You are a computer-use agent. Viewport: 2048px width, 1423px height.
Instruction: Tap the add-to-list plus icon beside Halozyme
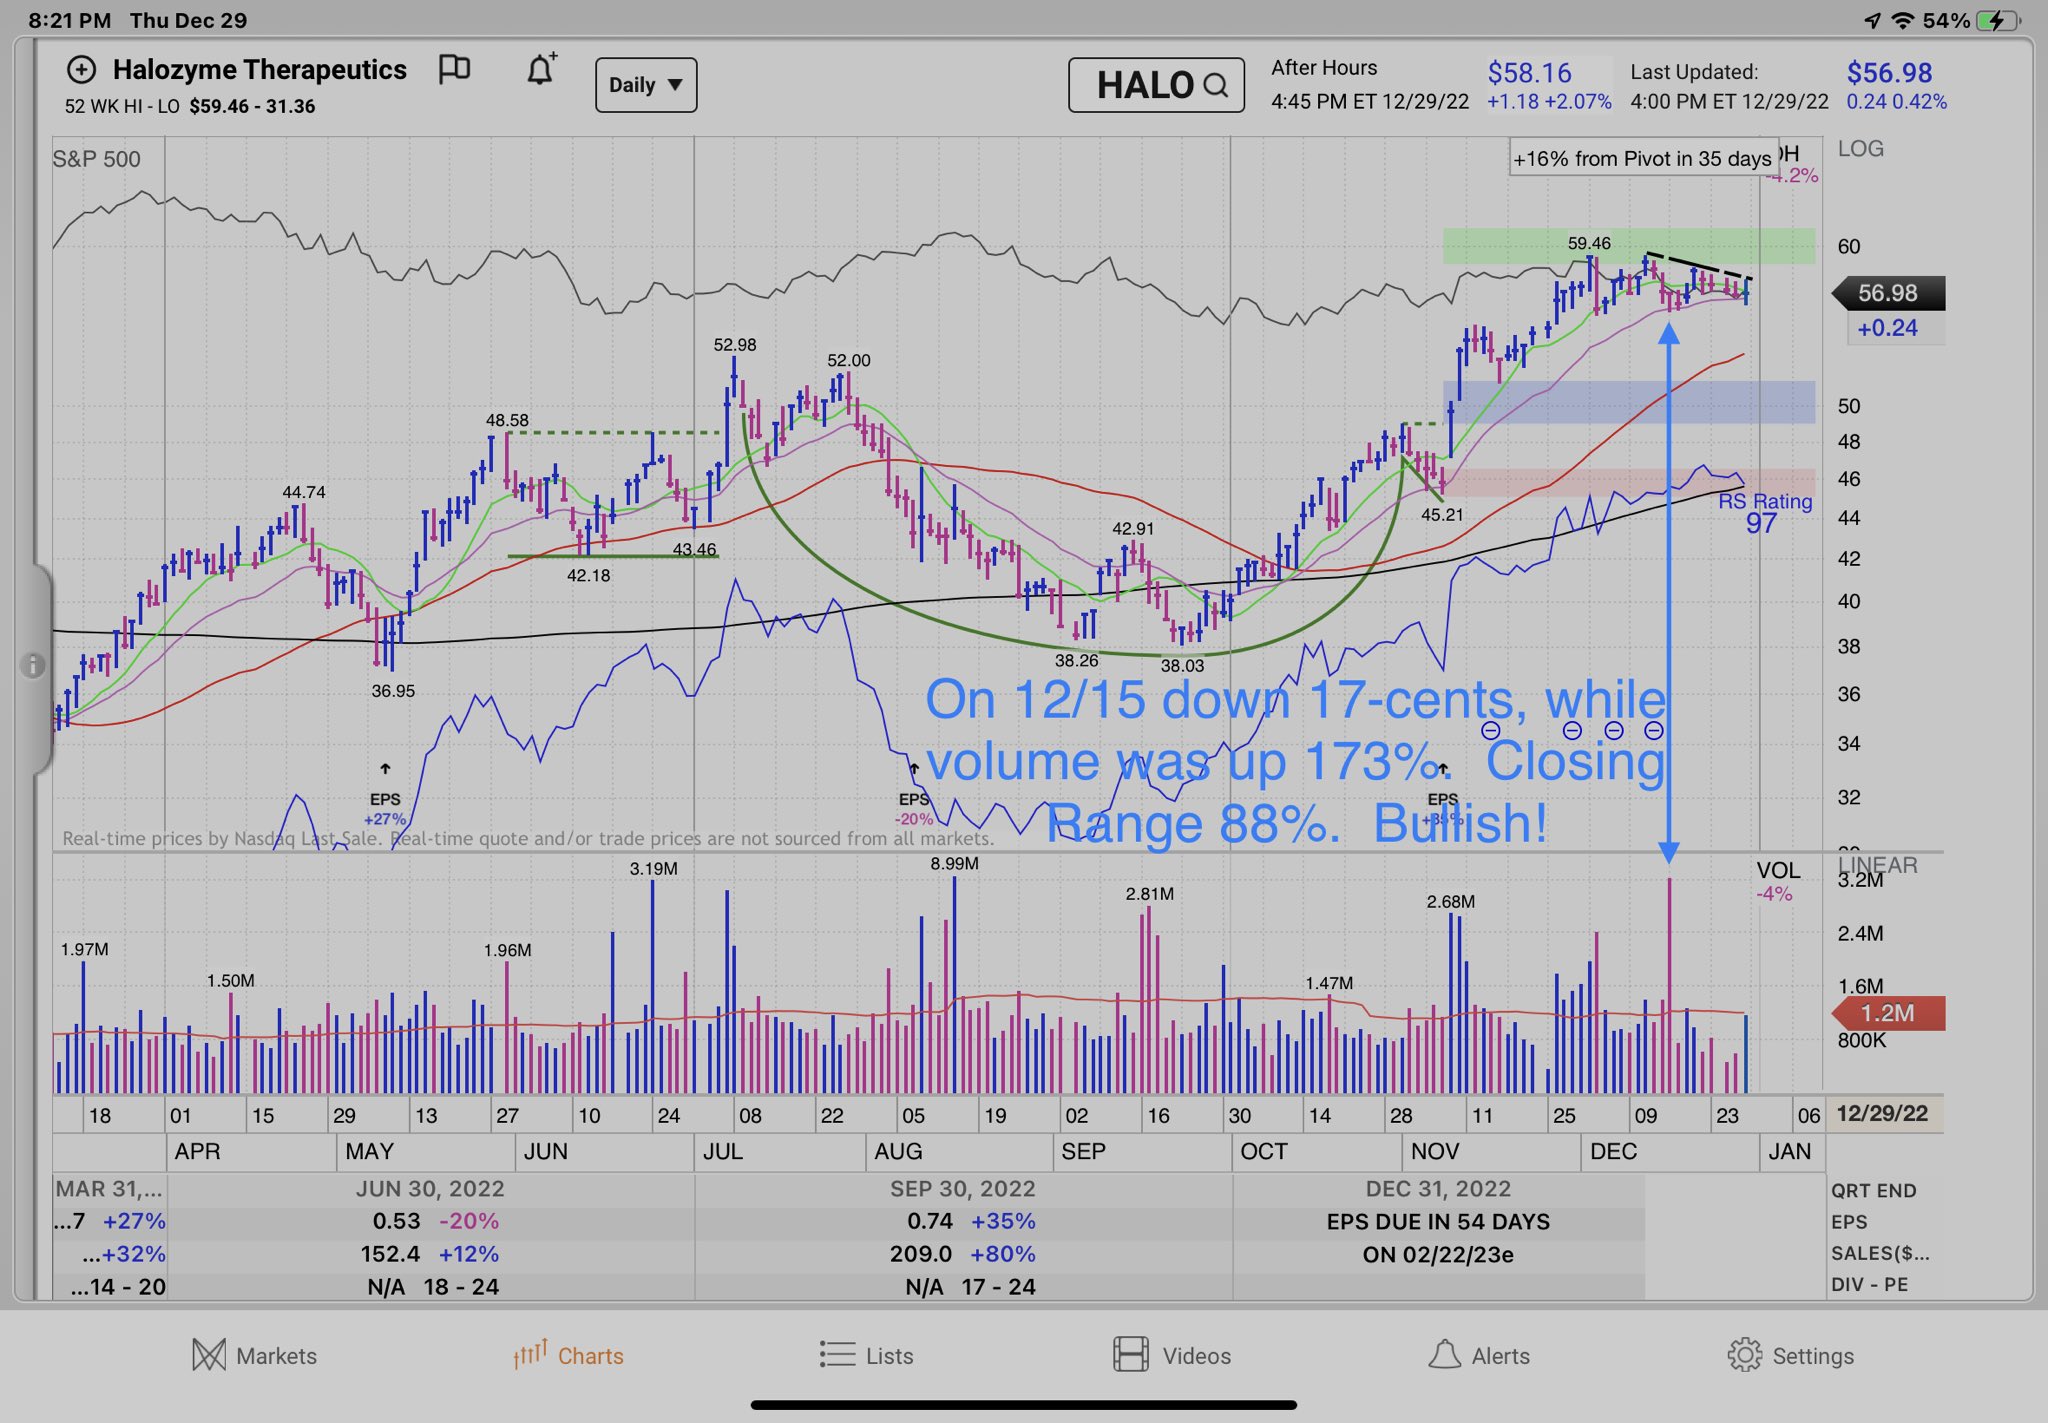(81, 70)
